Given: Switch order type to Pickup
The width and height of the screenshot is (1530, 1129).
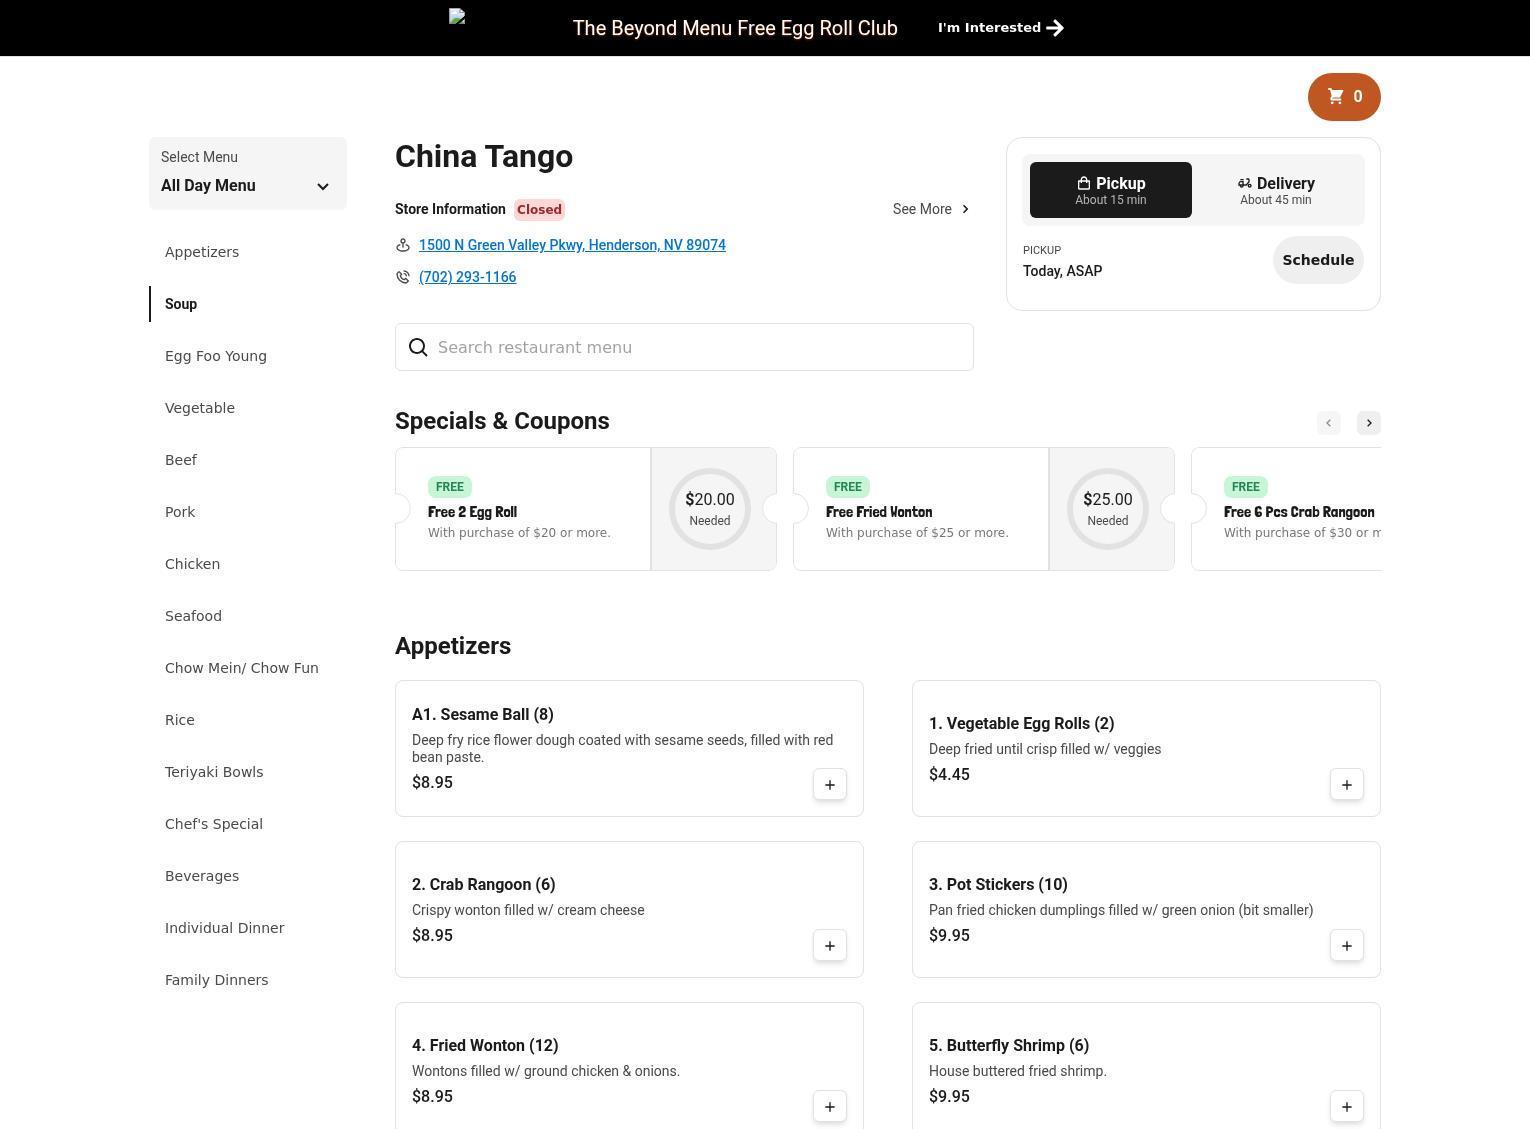Looking at the screenshot, I should [1110, 190].
